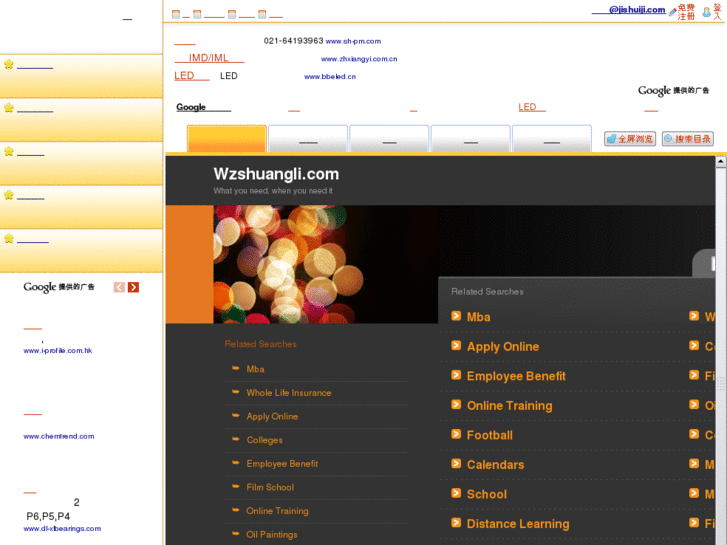
Task: Open School related search
Action: 487,494
